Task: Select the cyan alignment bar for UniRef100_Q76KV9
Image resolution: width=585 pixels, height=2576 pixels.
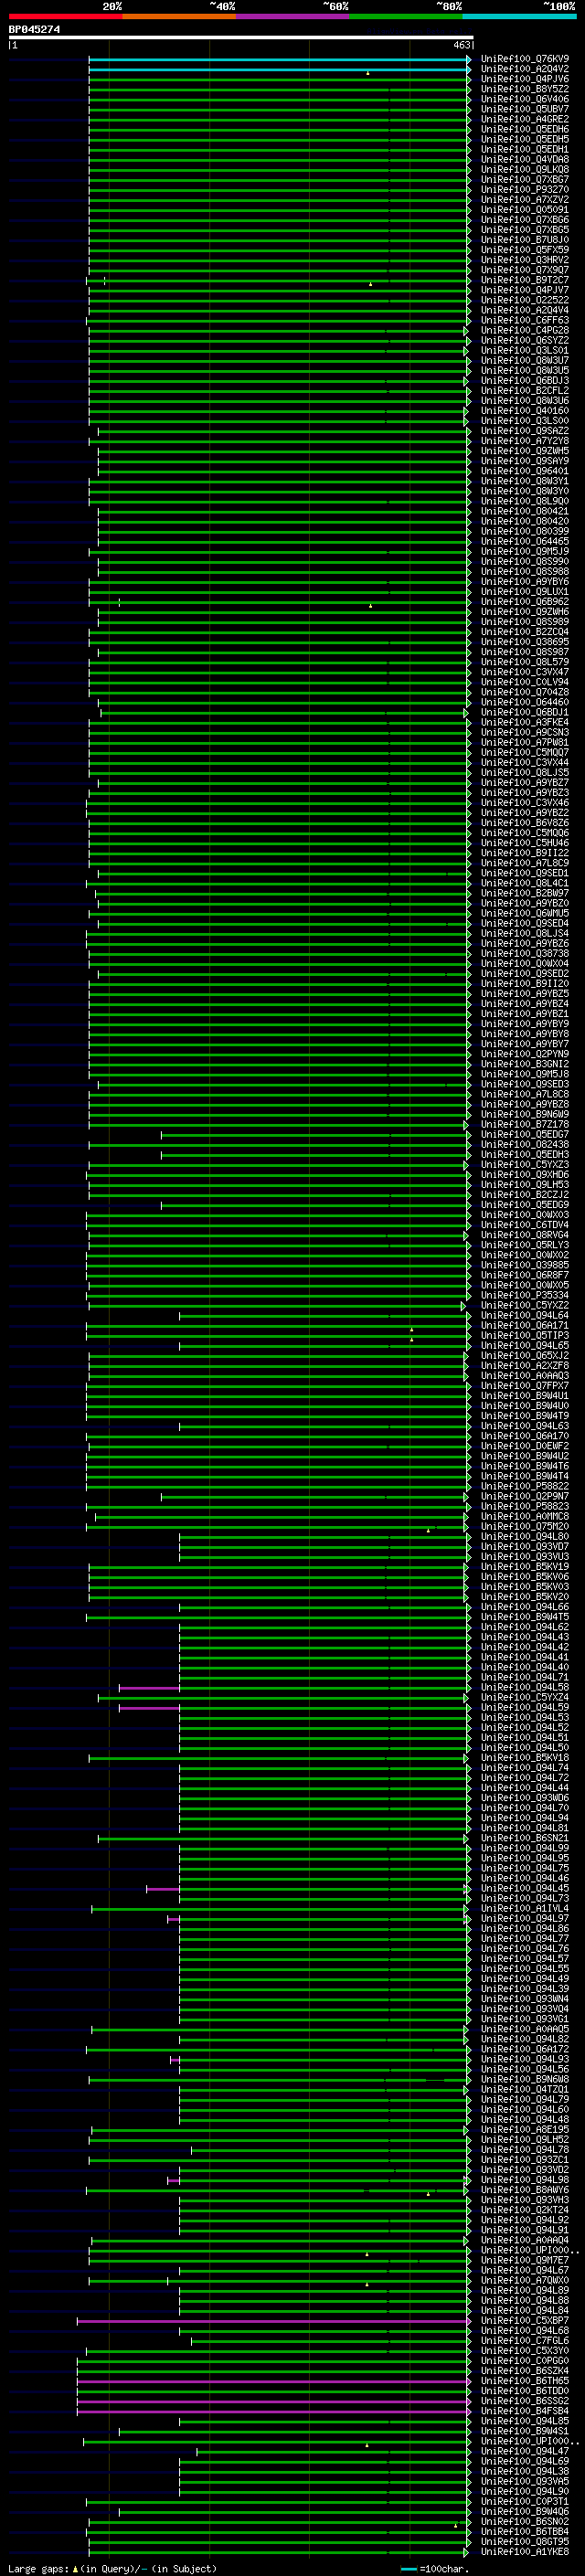Action: pyautogui.click(x=279, y=60)
